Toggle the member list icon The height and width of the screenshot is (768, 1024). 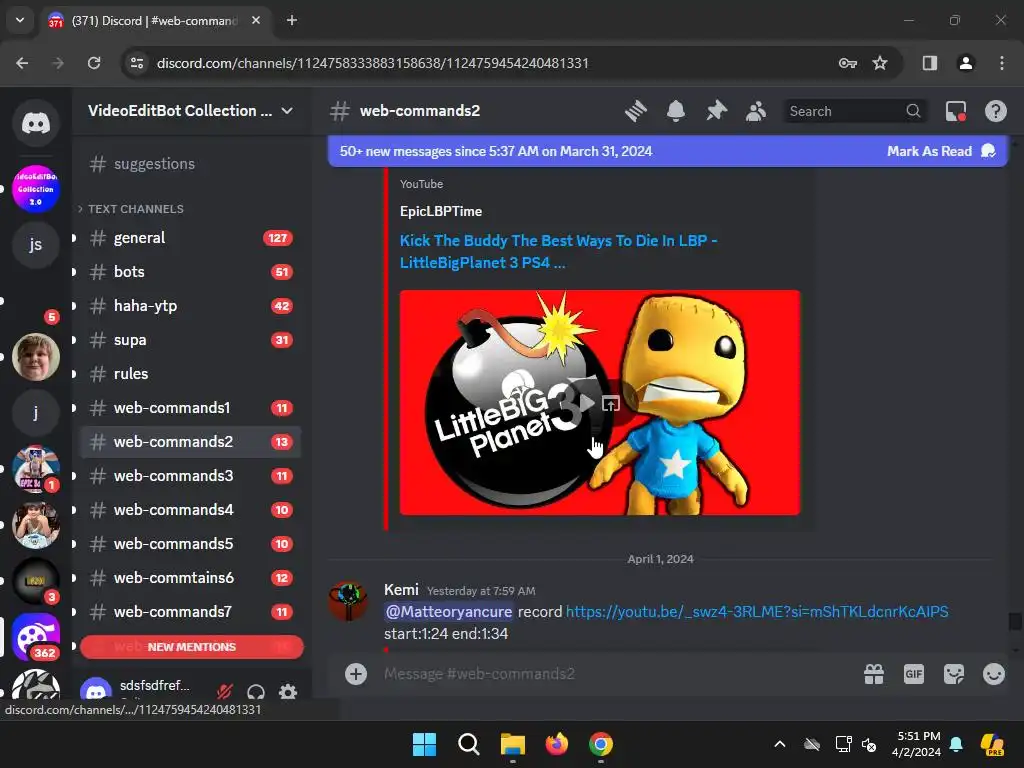tap(756, 111)
